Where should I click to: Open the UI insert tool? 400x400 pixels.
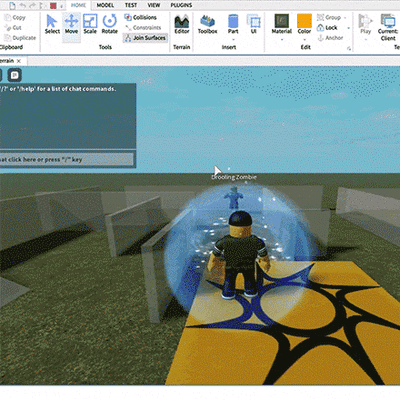[x=254, y=24]
